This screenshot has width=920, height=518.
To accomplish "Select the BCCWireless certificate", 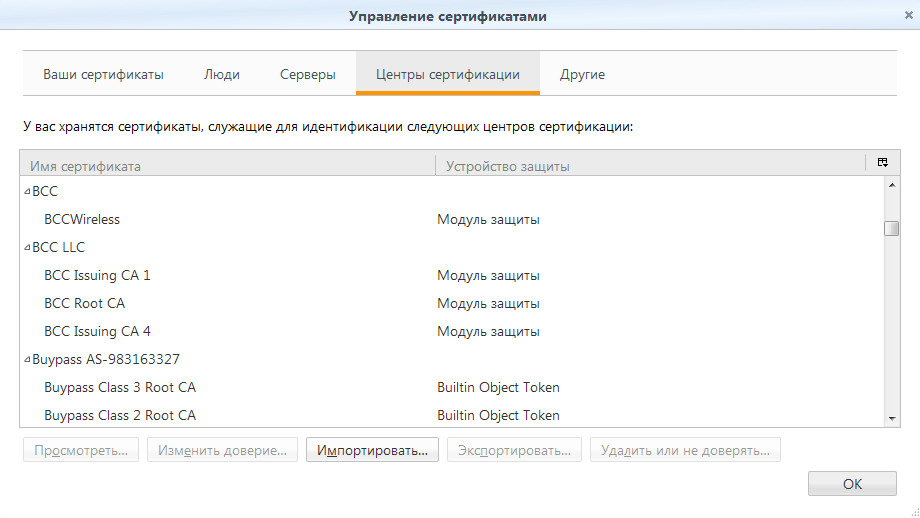I will pos(82,219).
